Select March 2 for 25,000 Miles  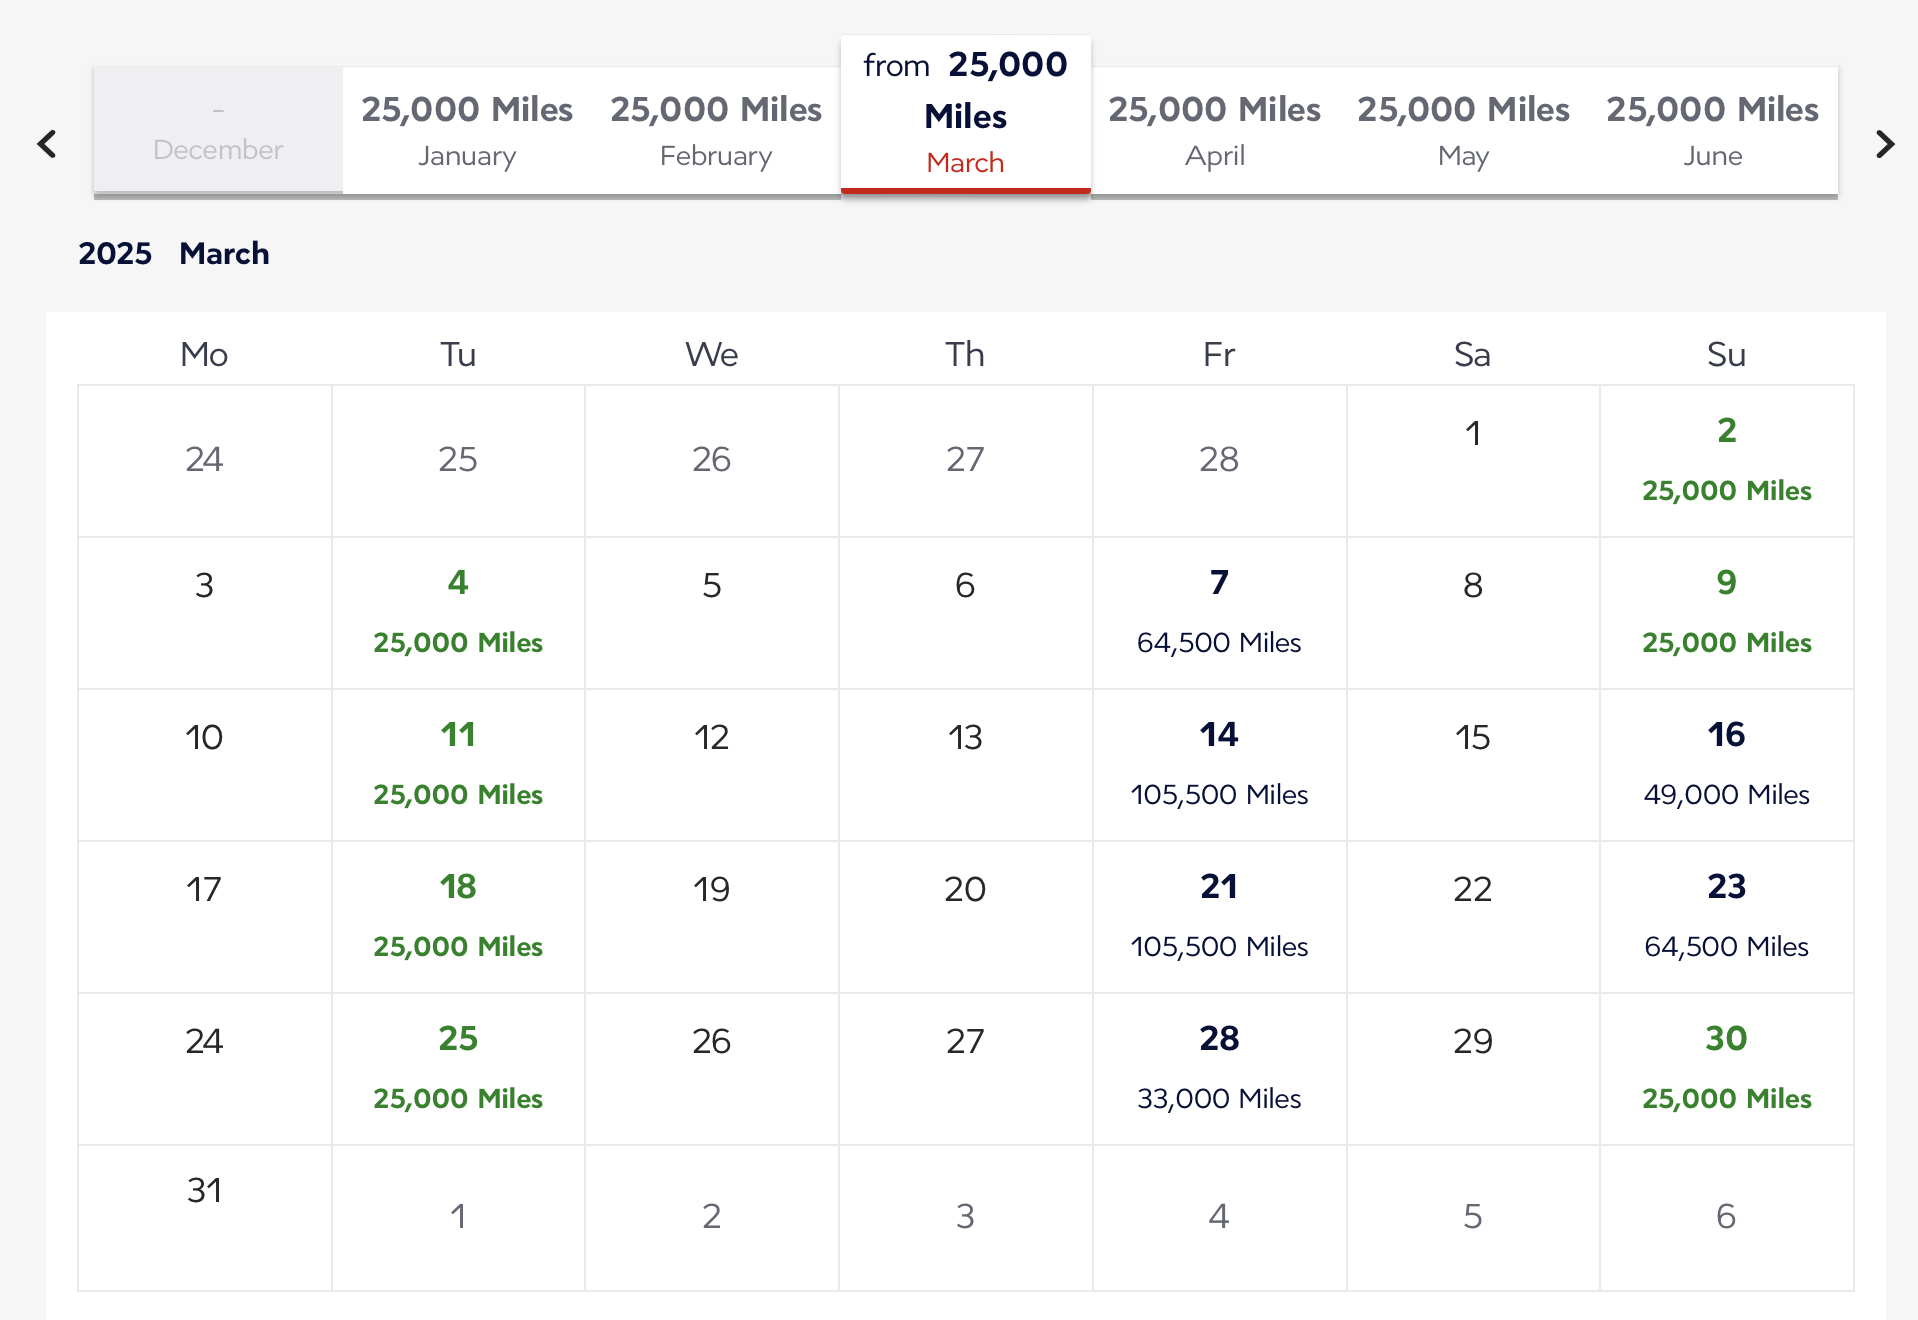click(1726, 460)
